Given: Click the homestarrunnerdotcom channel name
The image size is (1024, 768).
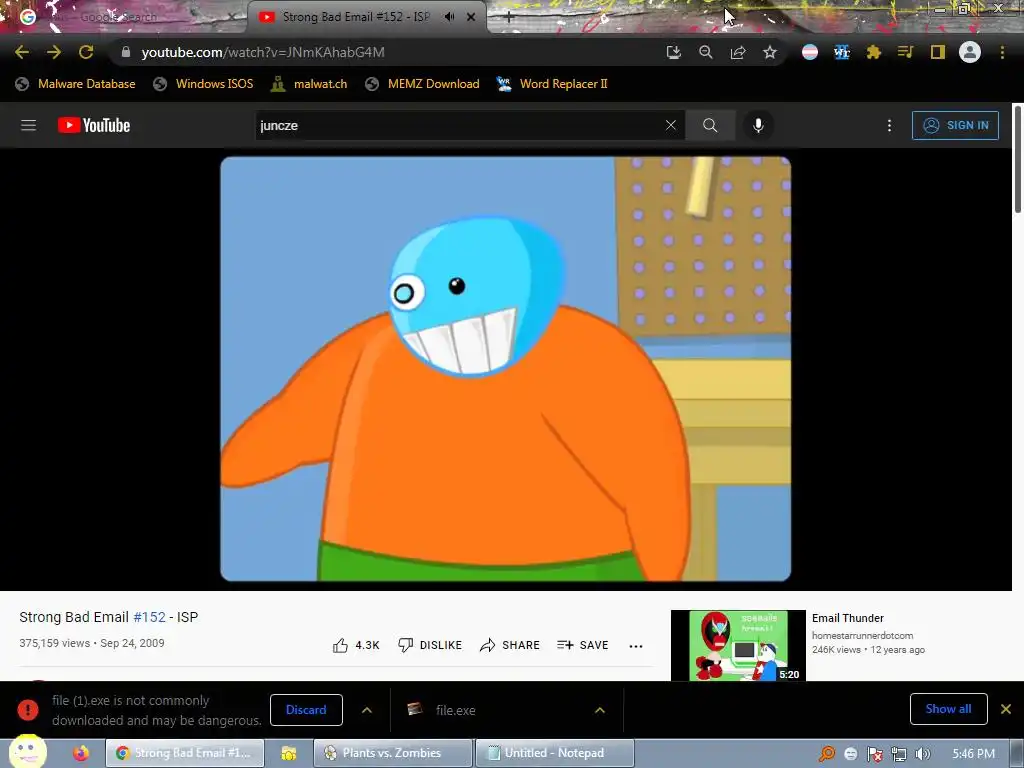Looking at the screenshot, I should pos(862,635).
